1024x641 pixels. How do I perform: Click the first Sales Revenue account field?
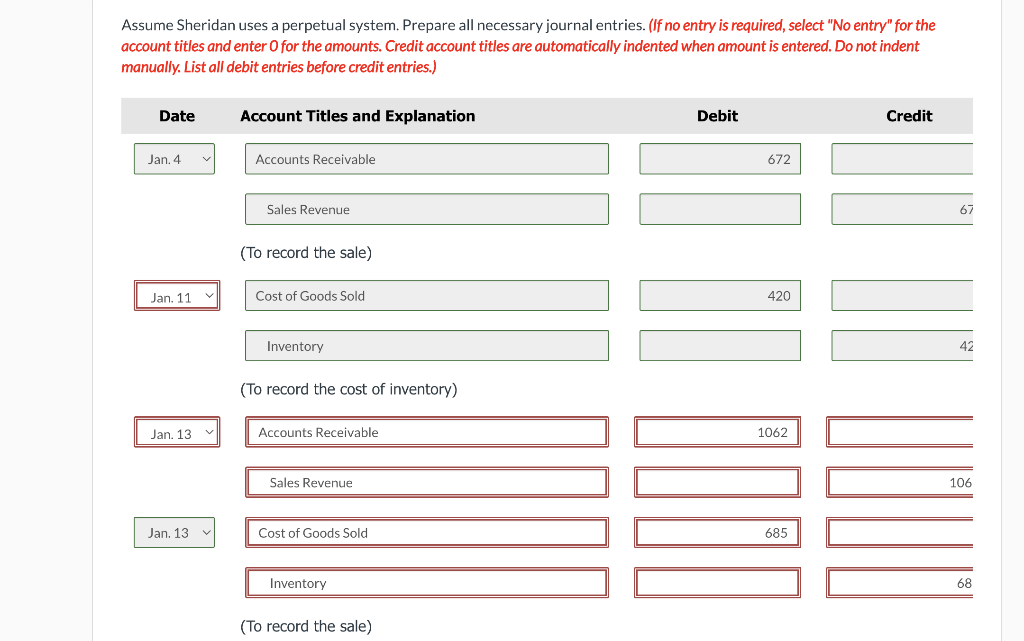427,210
